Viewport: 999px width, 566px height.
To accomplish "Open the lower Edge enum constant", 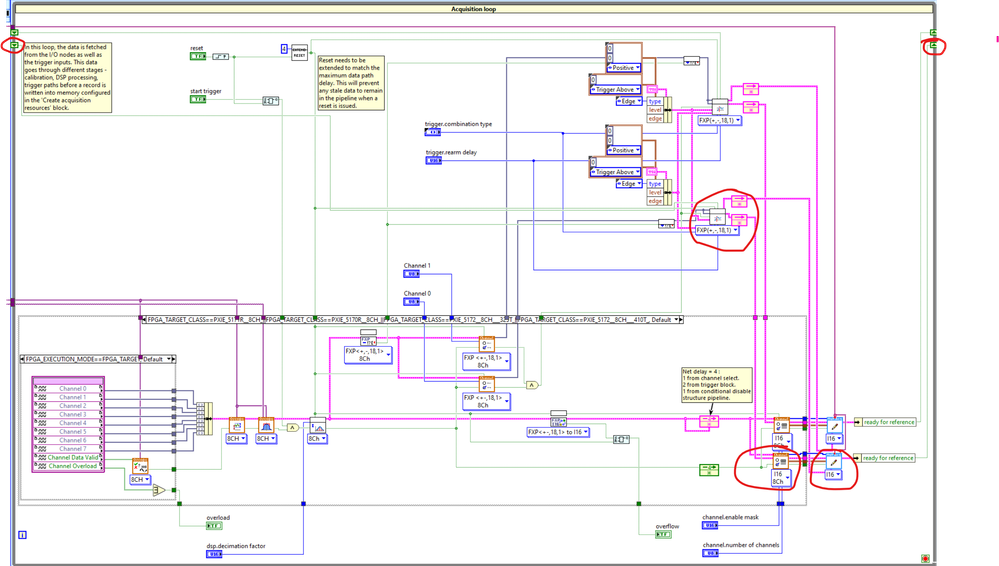I will click(x=629, y=184).
